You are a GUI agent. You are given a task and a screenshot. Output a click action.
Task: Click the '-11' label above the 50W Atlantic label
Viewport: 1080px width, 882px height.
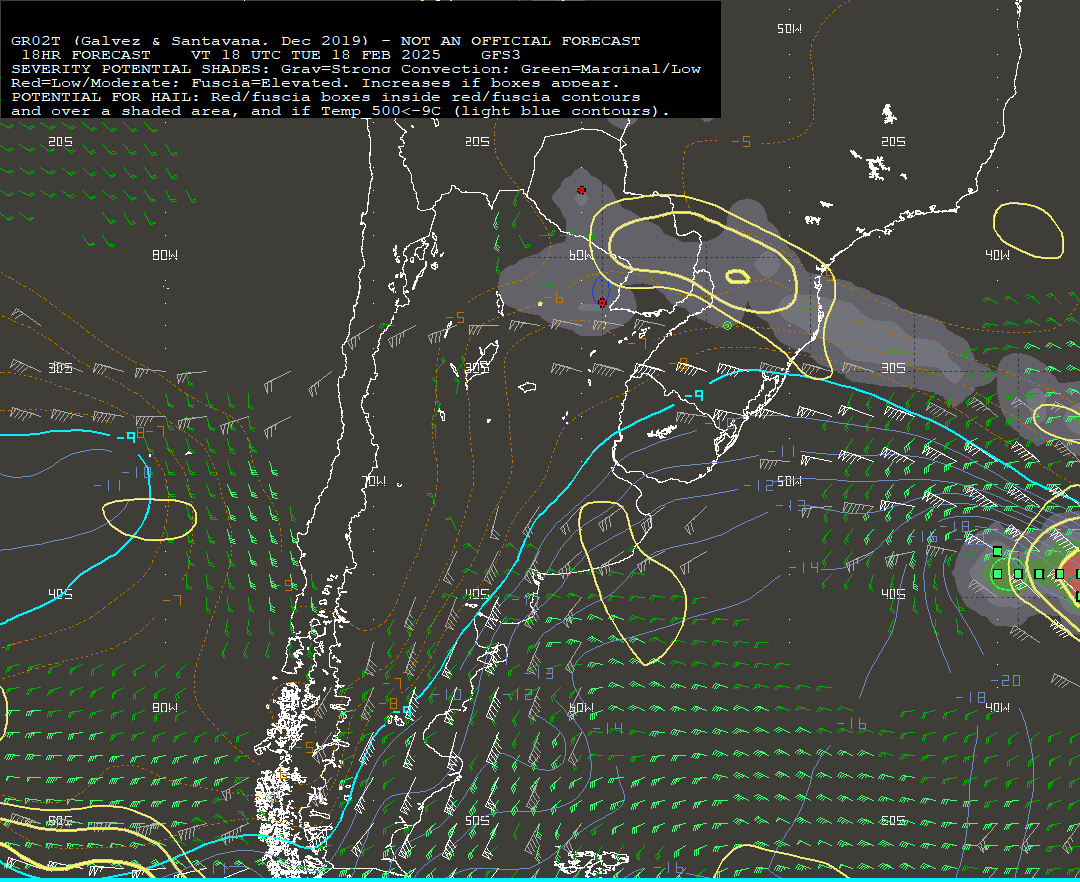tap(782, 452)
